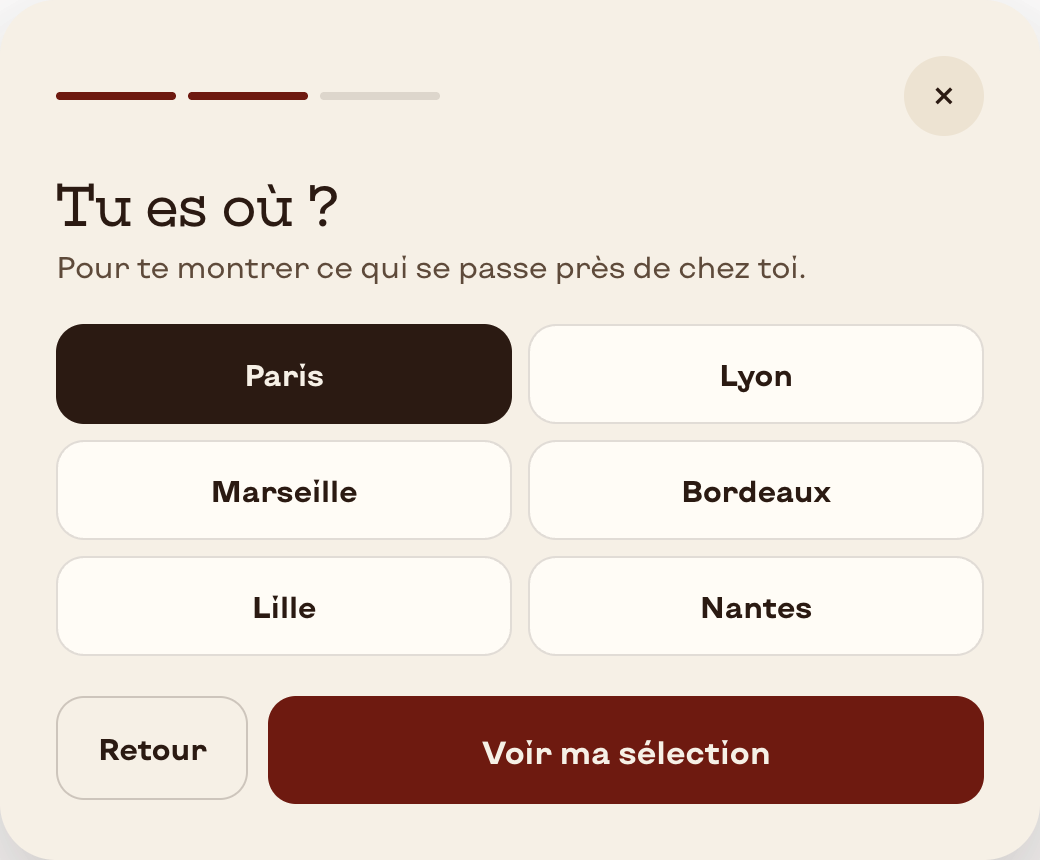This screenshot has width=1040, height=860.
Task: Click the 'Tu es où ?' heading
Action: pyautogui.click(x=198, y=206)
